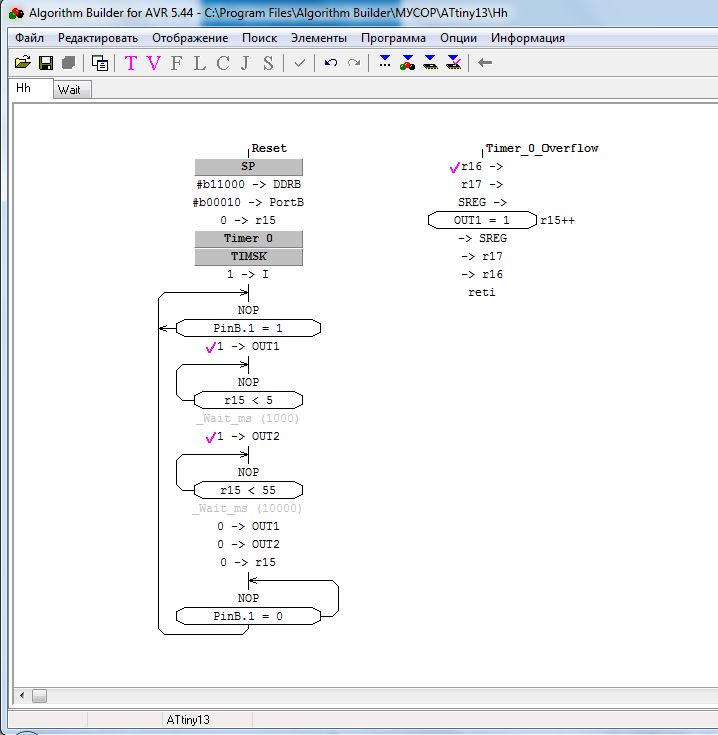Click the F field toolbar letter
The height and width of the screenshot is (735, 718).
coord(176,63)
